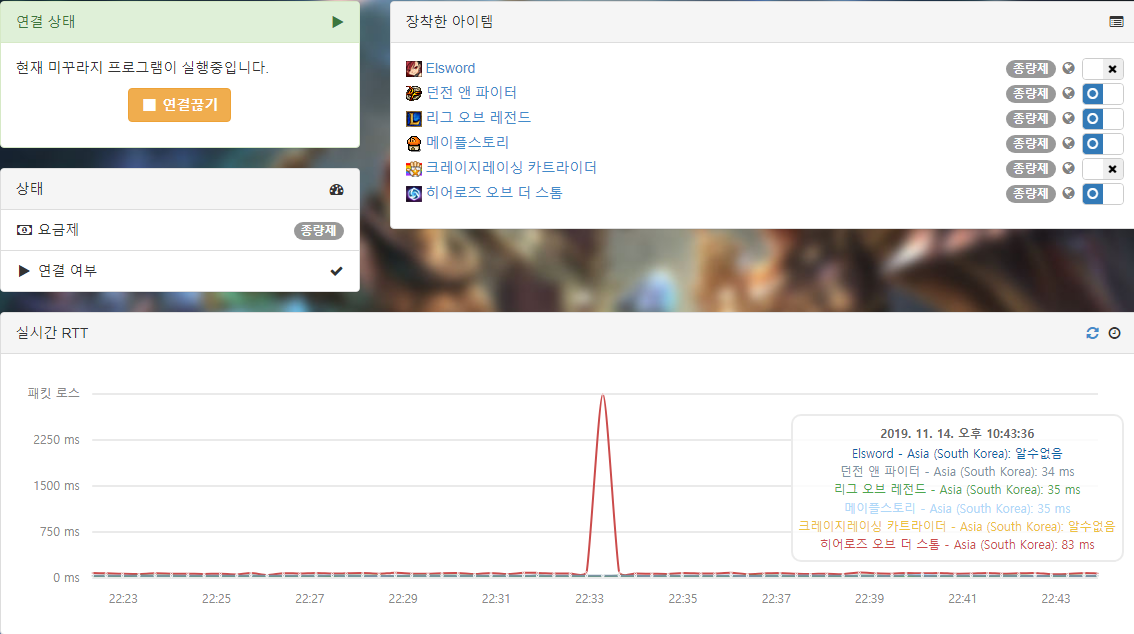Image resolution: width=1134 pixels, height=634 pixels.
Task: Click the dashboard gauge icon in 상태 header
Action: [336, 189]
